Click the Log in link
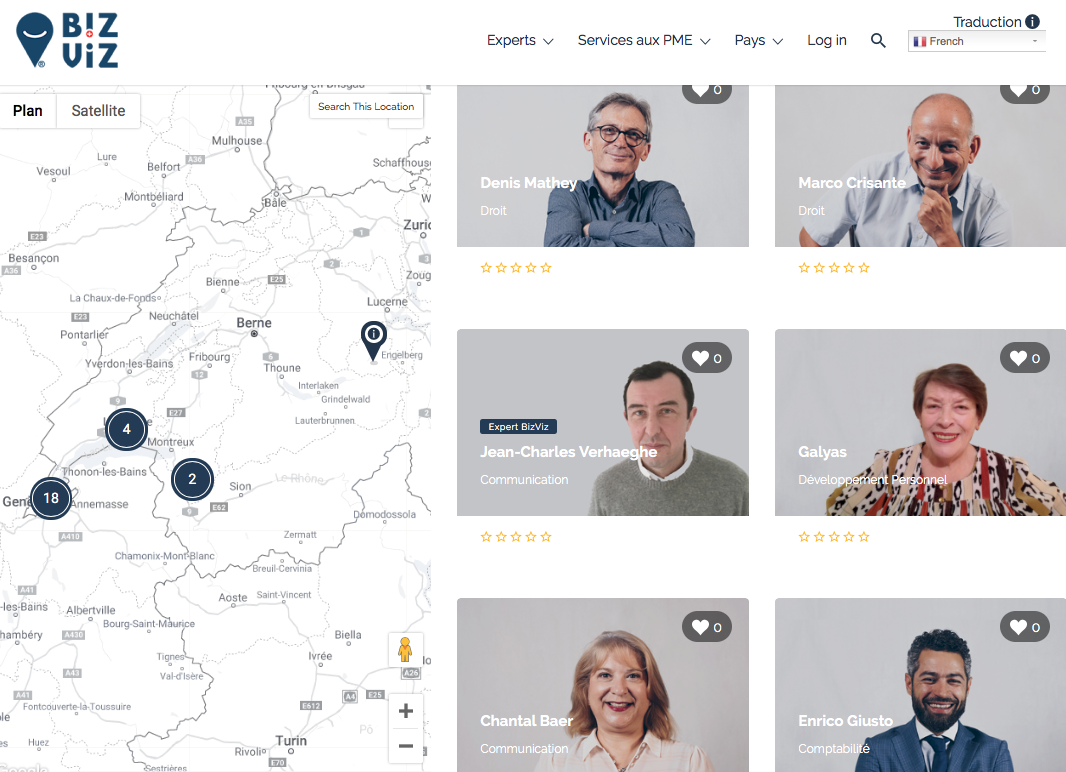This screenshot has height=772, width=1066. coord(827,40)
